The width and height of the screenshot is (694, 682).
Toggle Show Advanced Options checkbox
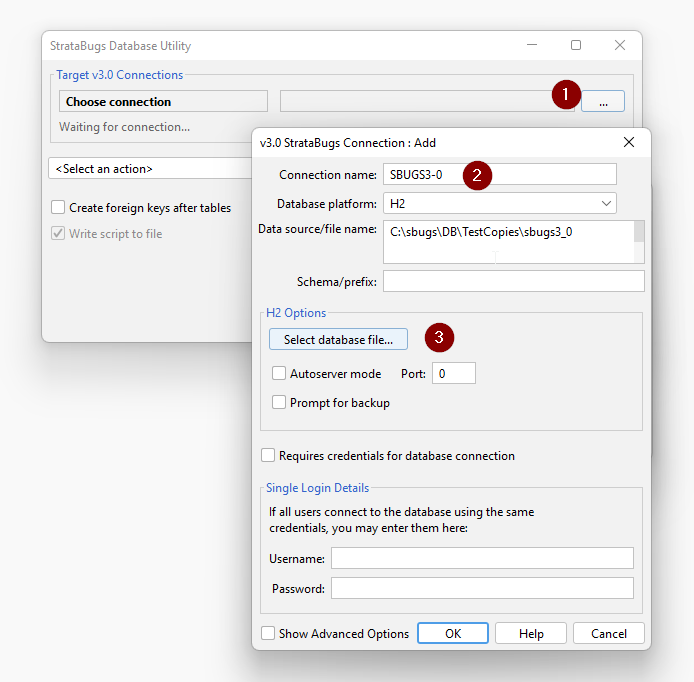pyautogui.click(x=268, y=633)
